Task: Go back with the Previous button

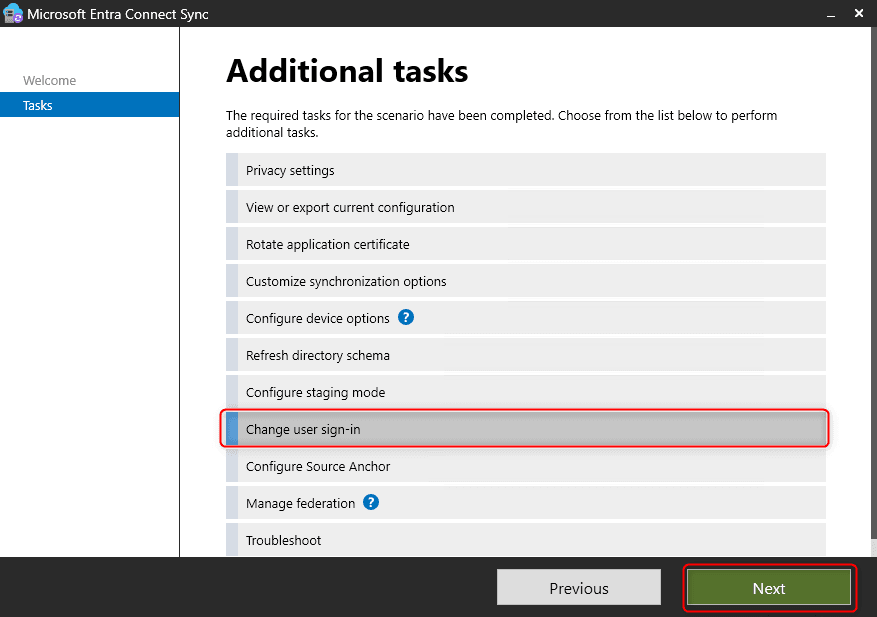Action: tap(578, 588)
